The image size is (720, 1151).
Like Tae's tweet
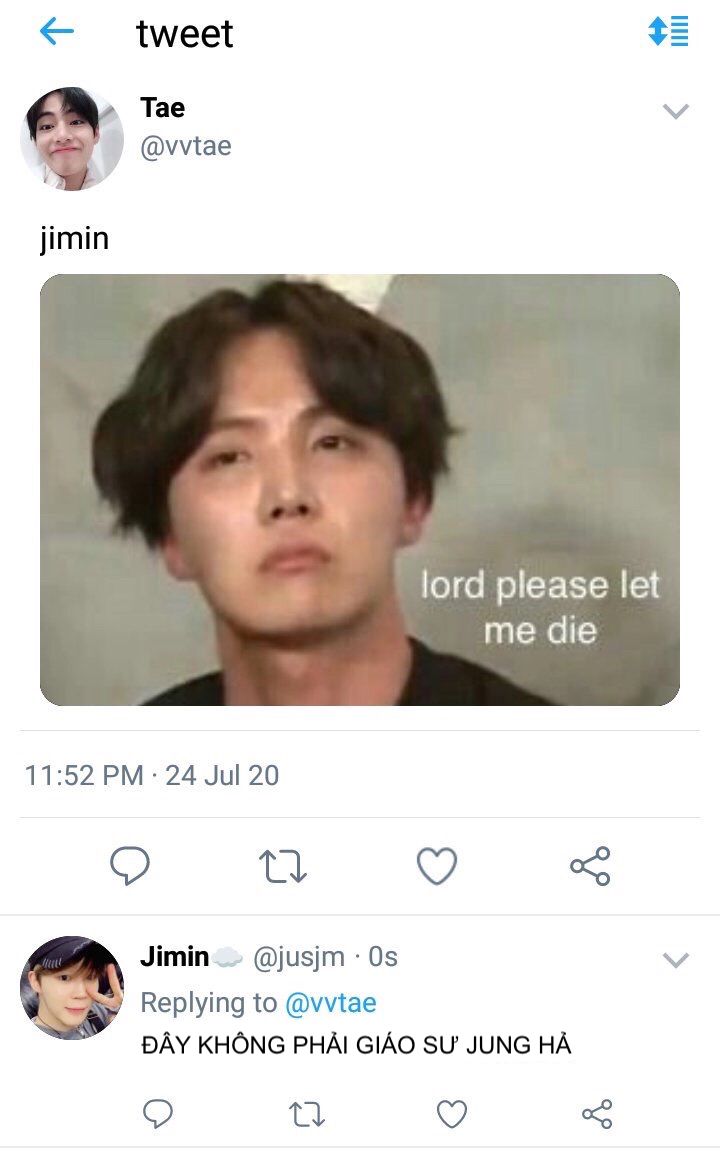(436, 866)
